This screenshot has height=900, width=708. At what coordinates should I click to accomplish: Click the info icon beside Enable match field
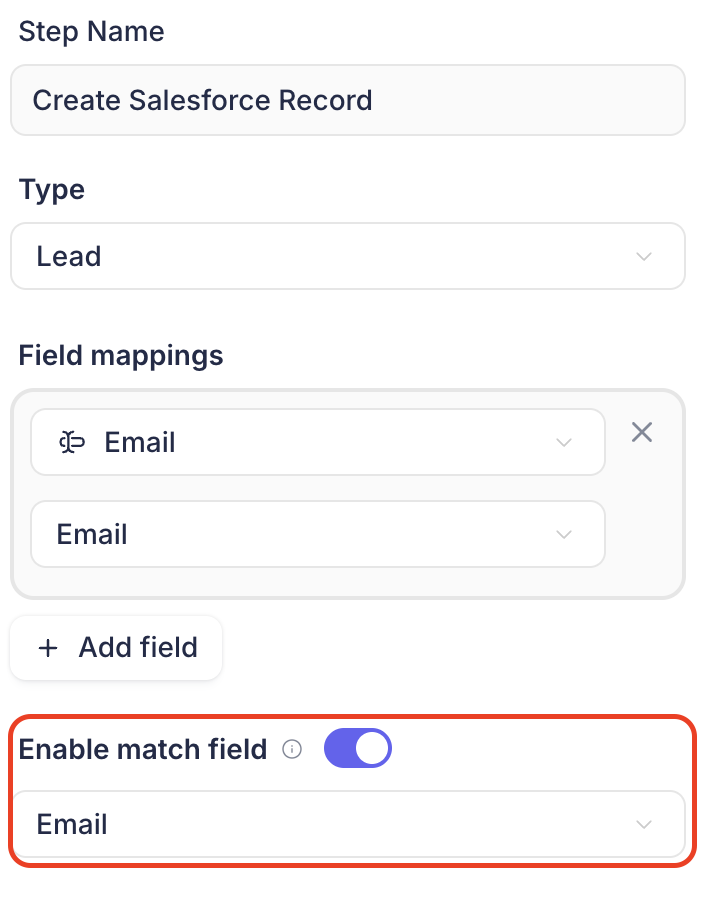[292, 749]
